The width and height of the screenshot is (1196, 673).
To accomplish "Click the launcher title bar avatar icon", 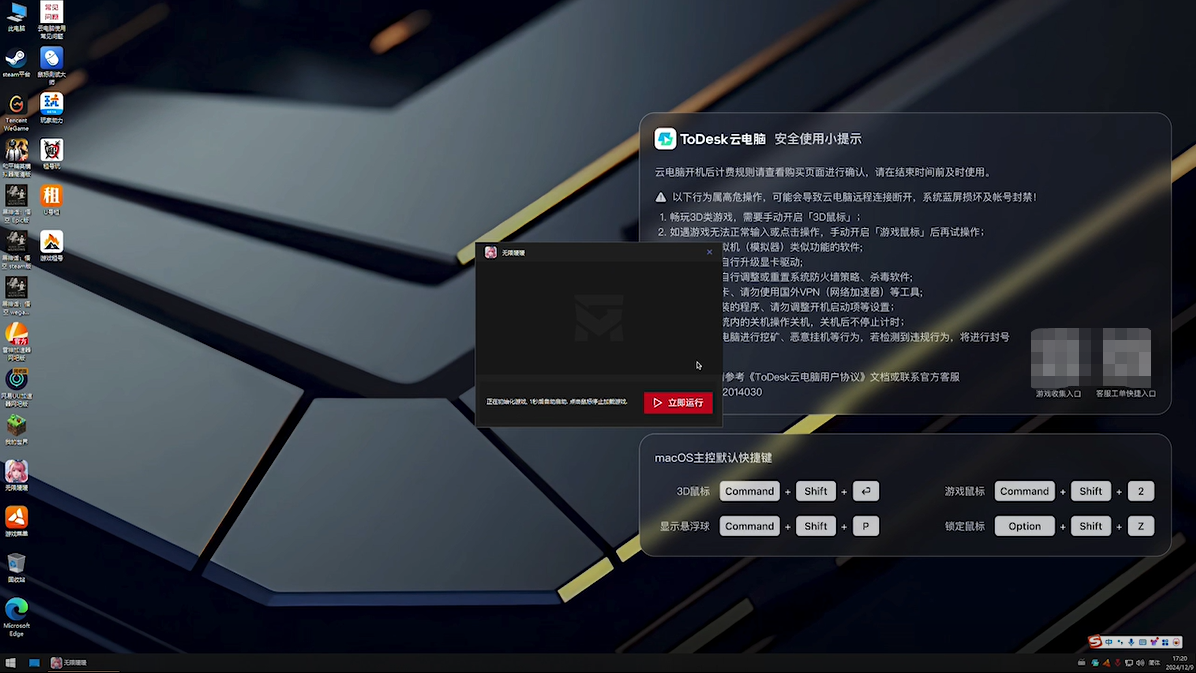I will (x=490, y=253).
